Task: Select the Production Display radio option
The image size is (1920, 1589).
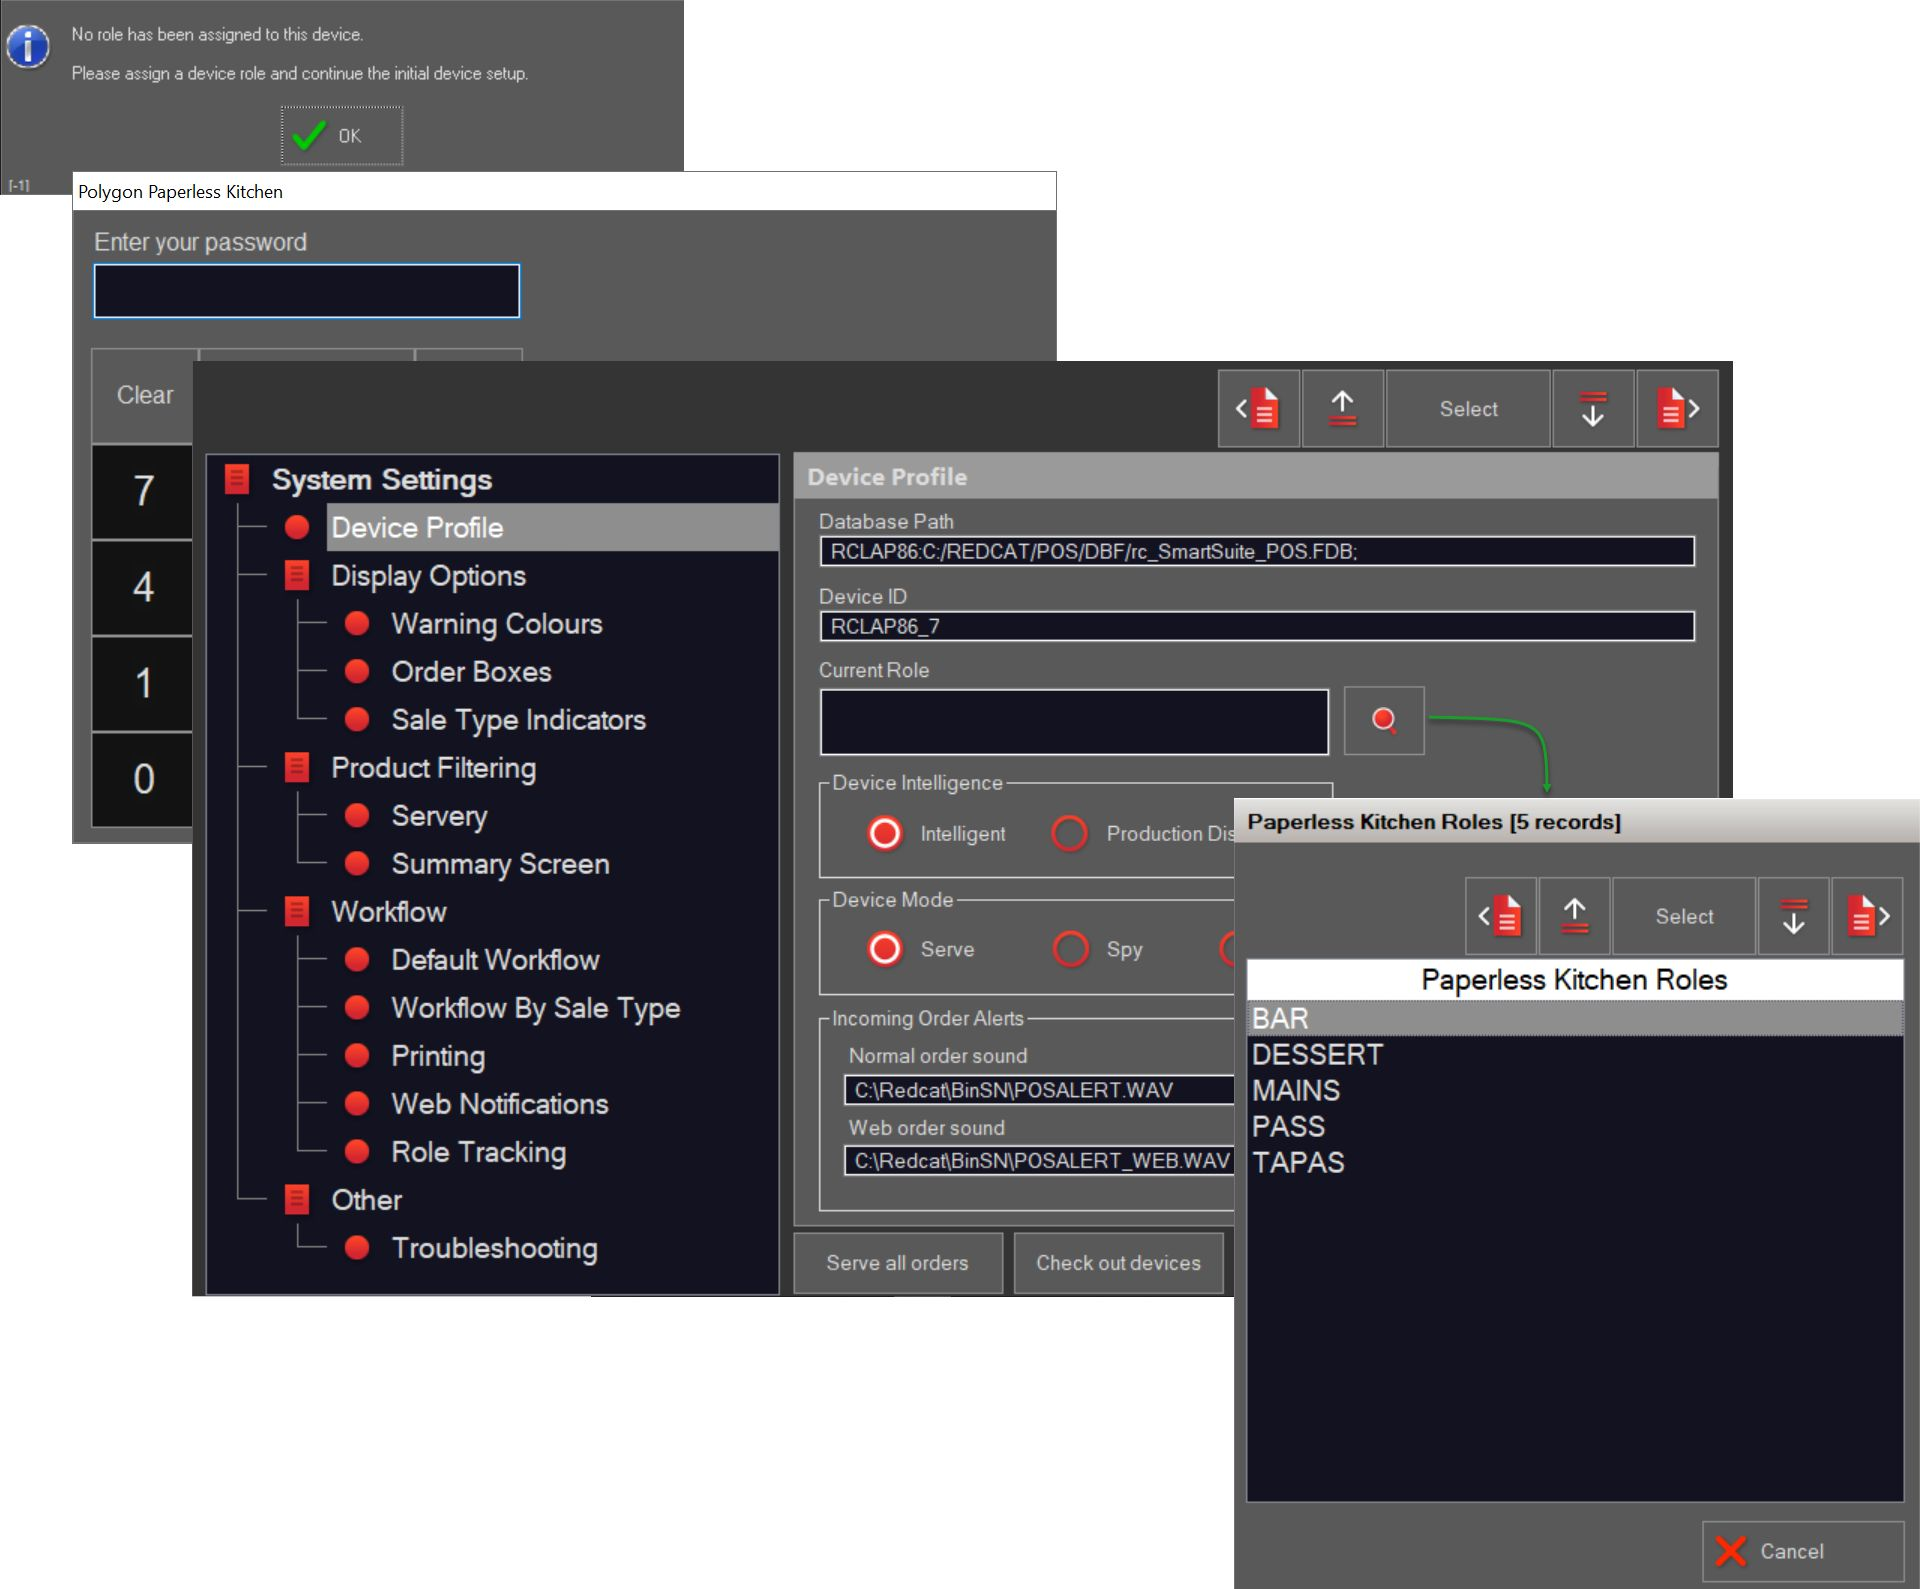Action: click(x=1070, y=833)
